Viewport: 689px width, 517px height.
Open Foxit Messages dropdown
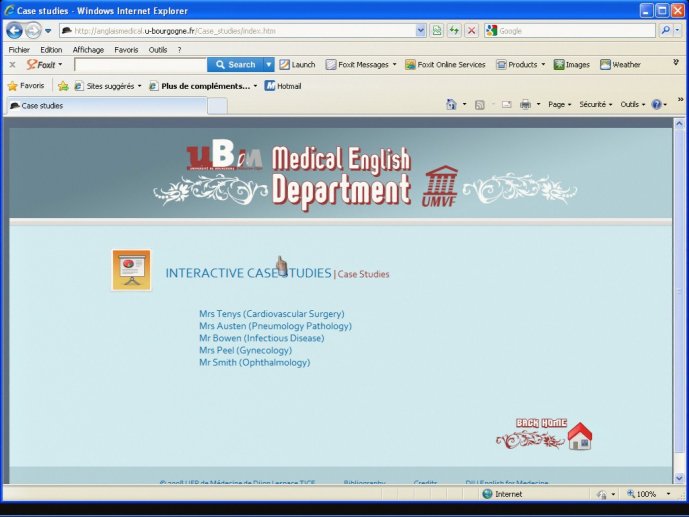(361, 65)
